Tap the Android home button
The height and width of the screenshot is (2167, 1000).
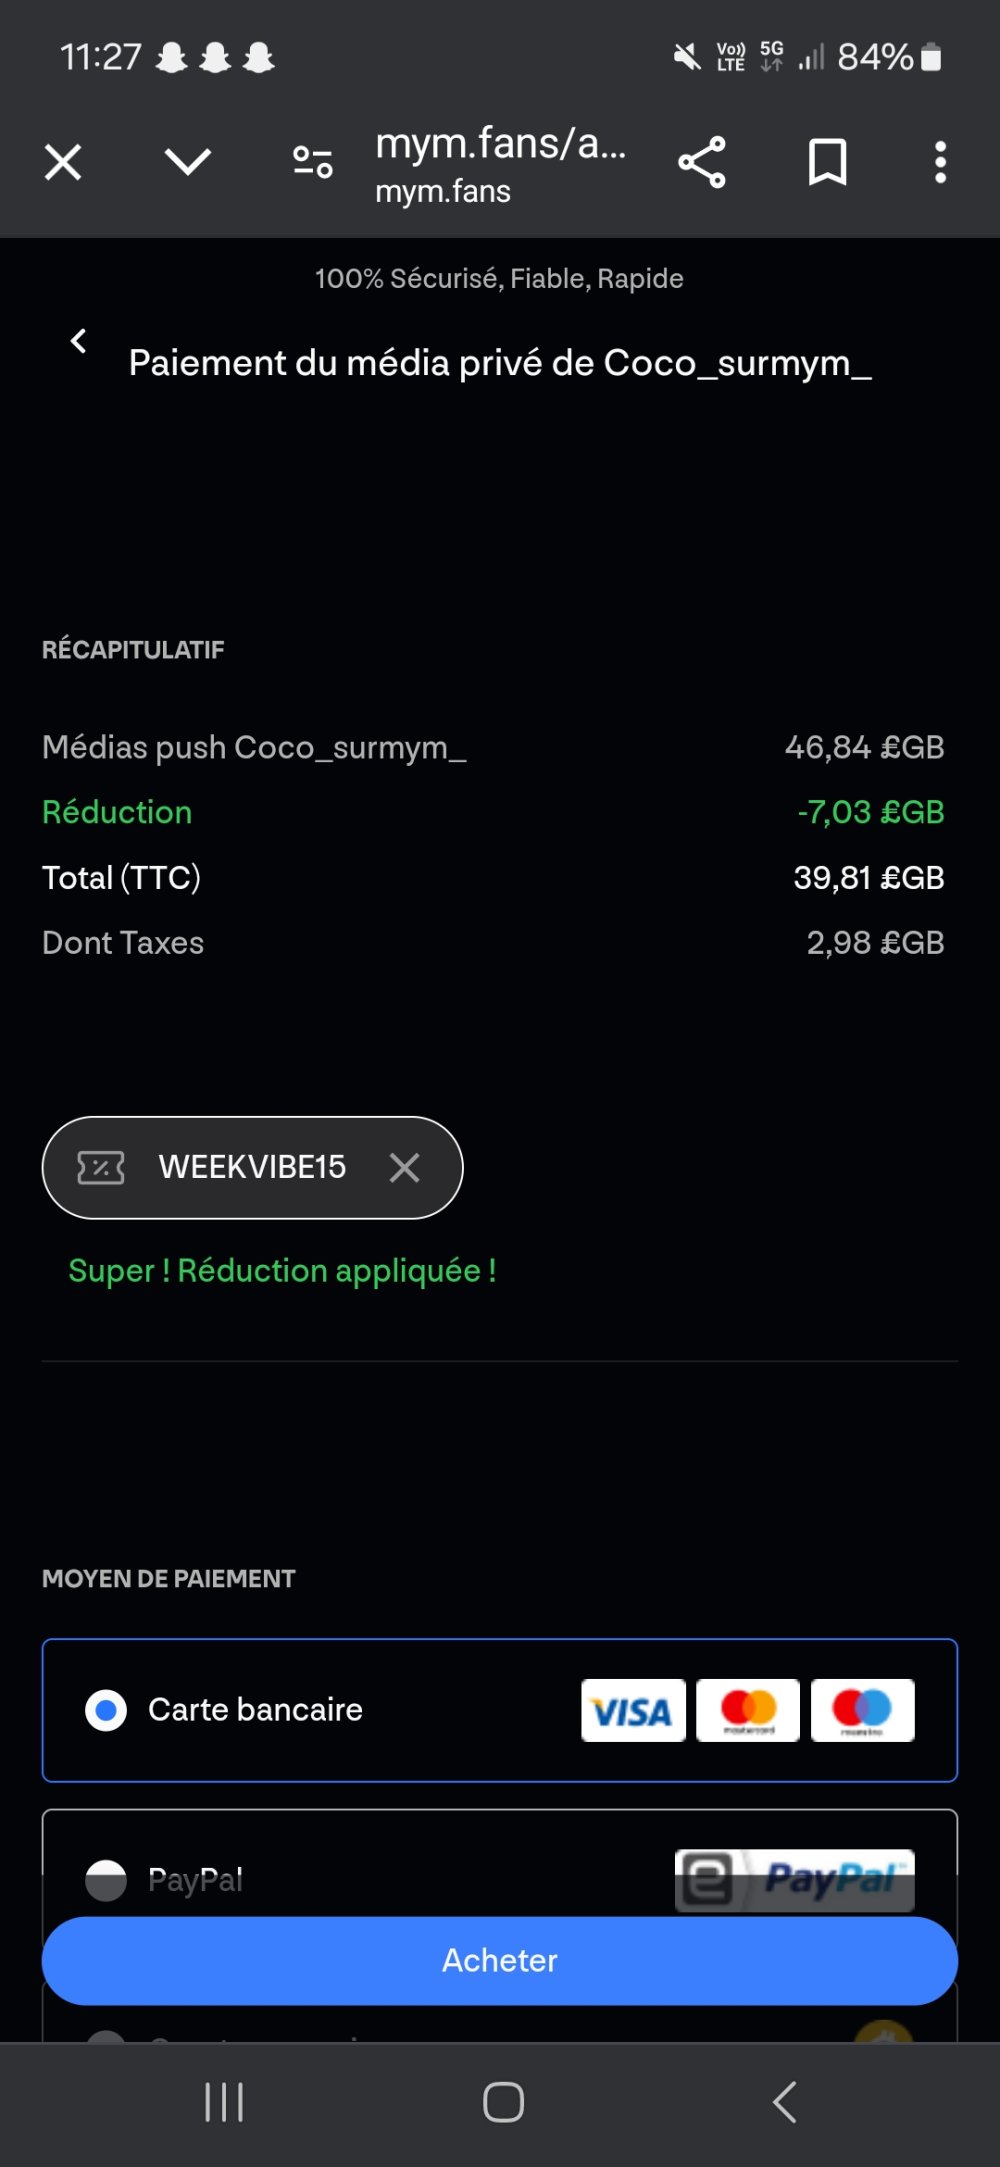click(x=503, y=2102)
